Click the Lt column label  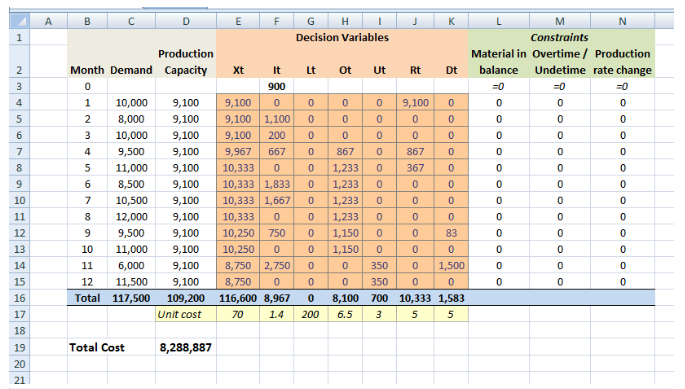click(x=311, y=70)
